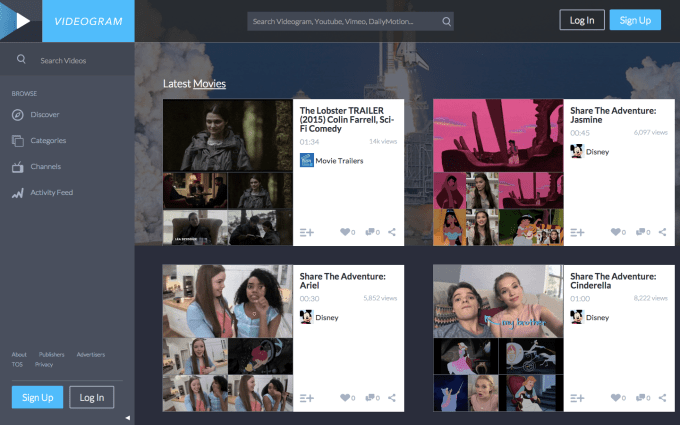Play the Cinderella 'my brother' thumbnail
Screen dimensions: 680x425
point(498,301)
